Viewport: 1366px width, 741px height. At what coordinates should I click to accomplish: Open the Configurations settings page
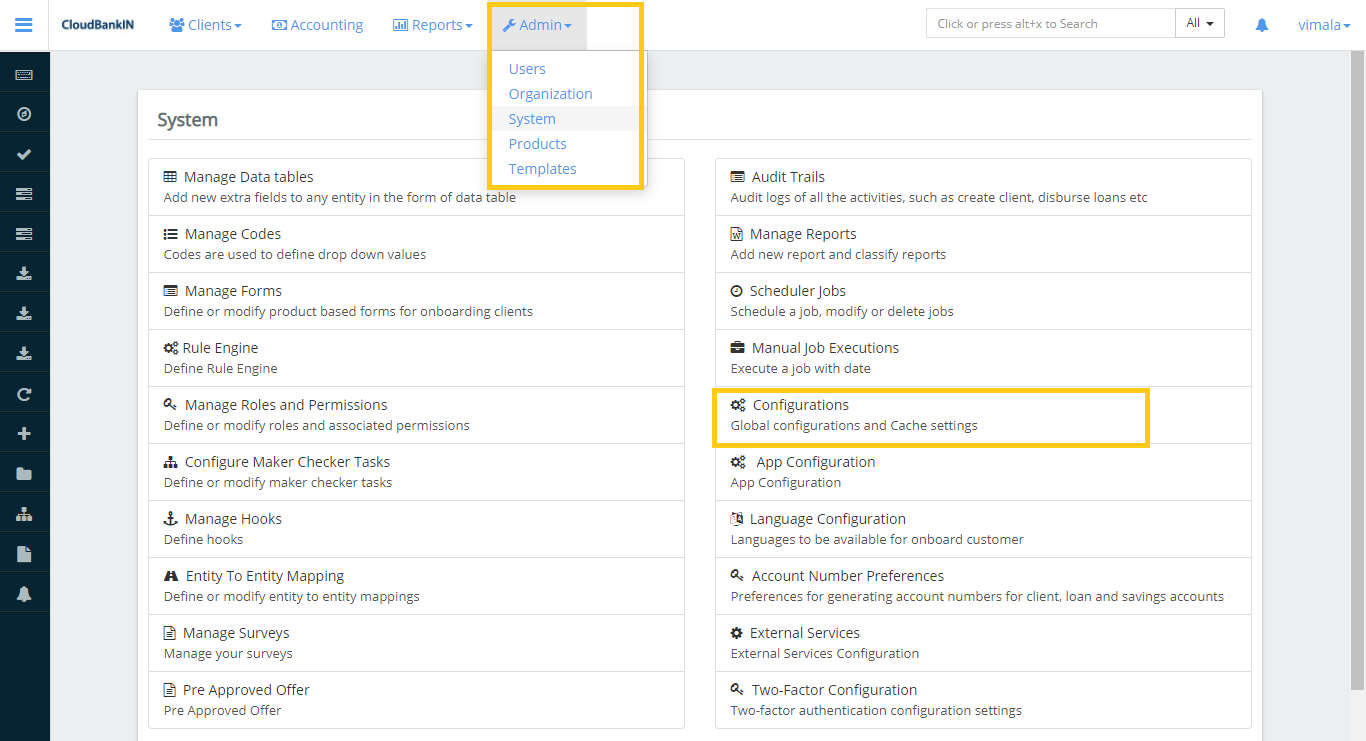tap(799, 405)
